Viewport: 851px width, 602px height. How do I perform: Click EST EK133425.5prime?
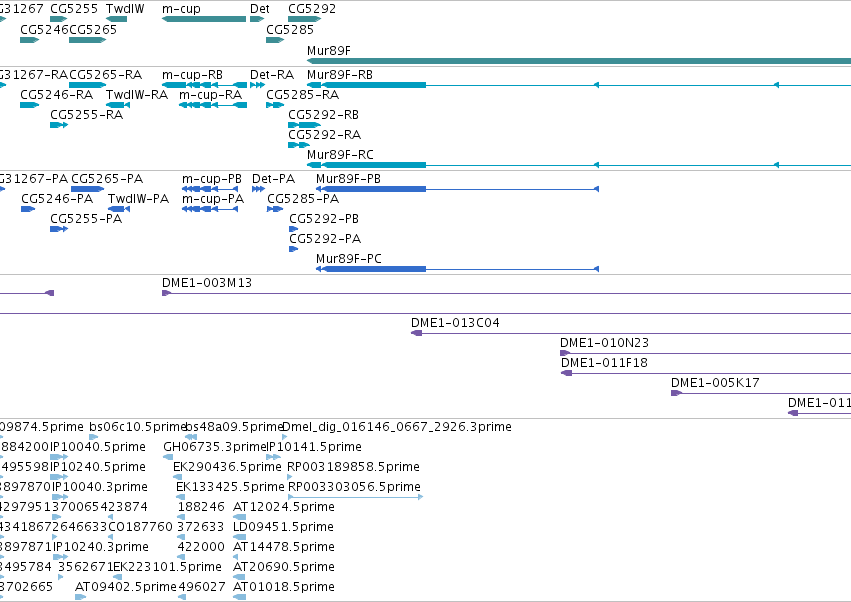[180, 497]
